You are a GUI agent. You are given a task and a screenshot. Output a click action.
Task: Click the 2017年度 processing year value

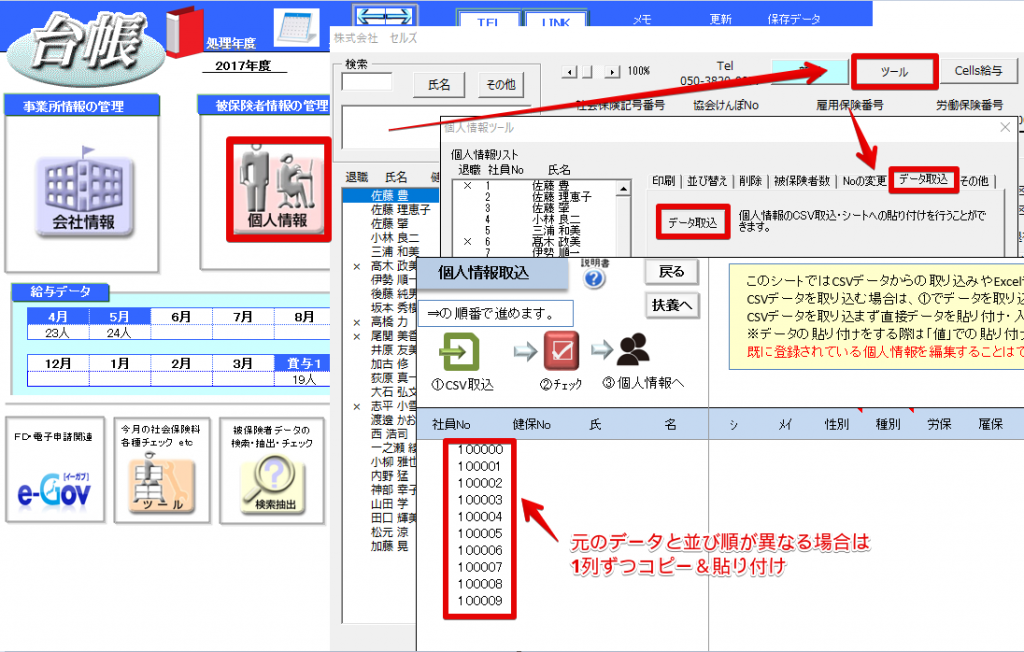tap(243, 66)
